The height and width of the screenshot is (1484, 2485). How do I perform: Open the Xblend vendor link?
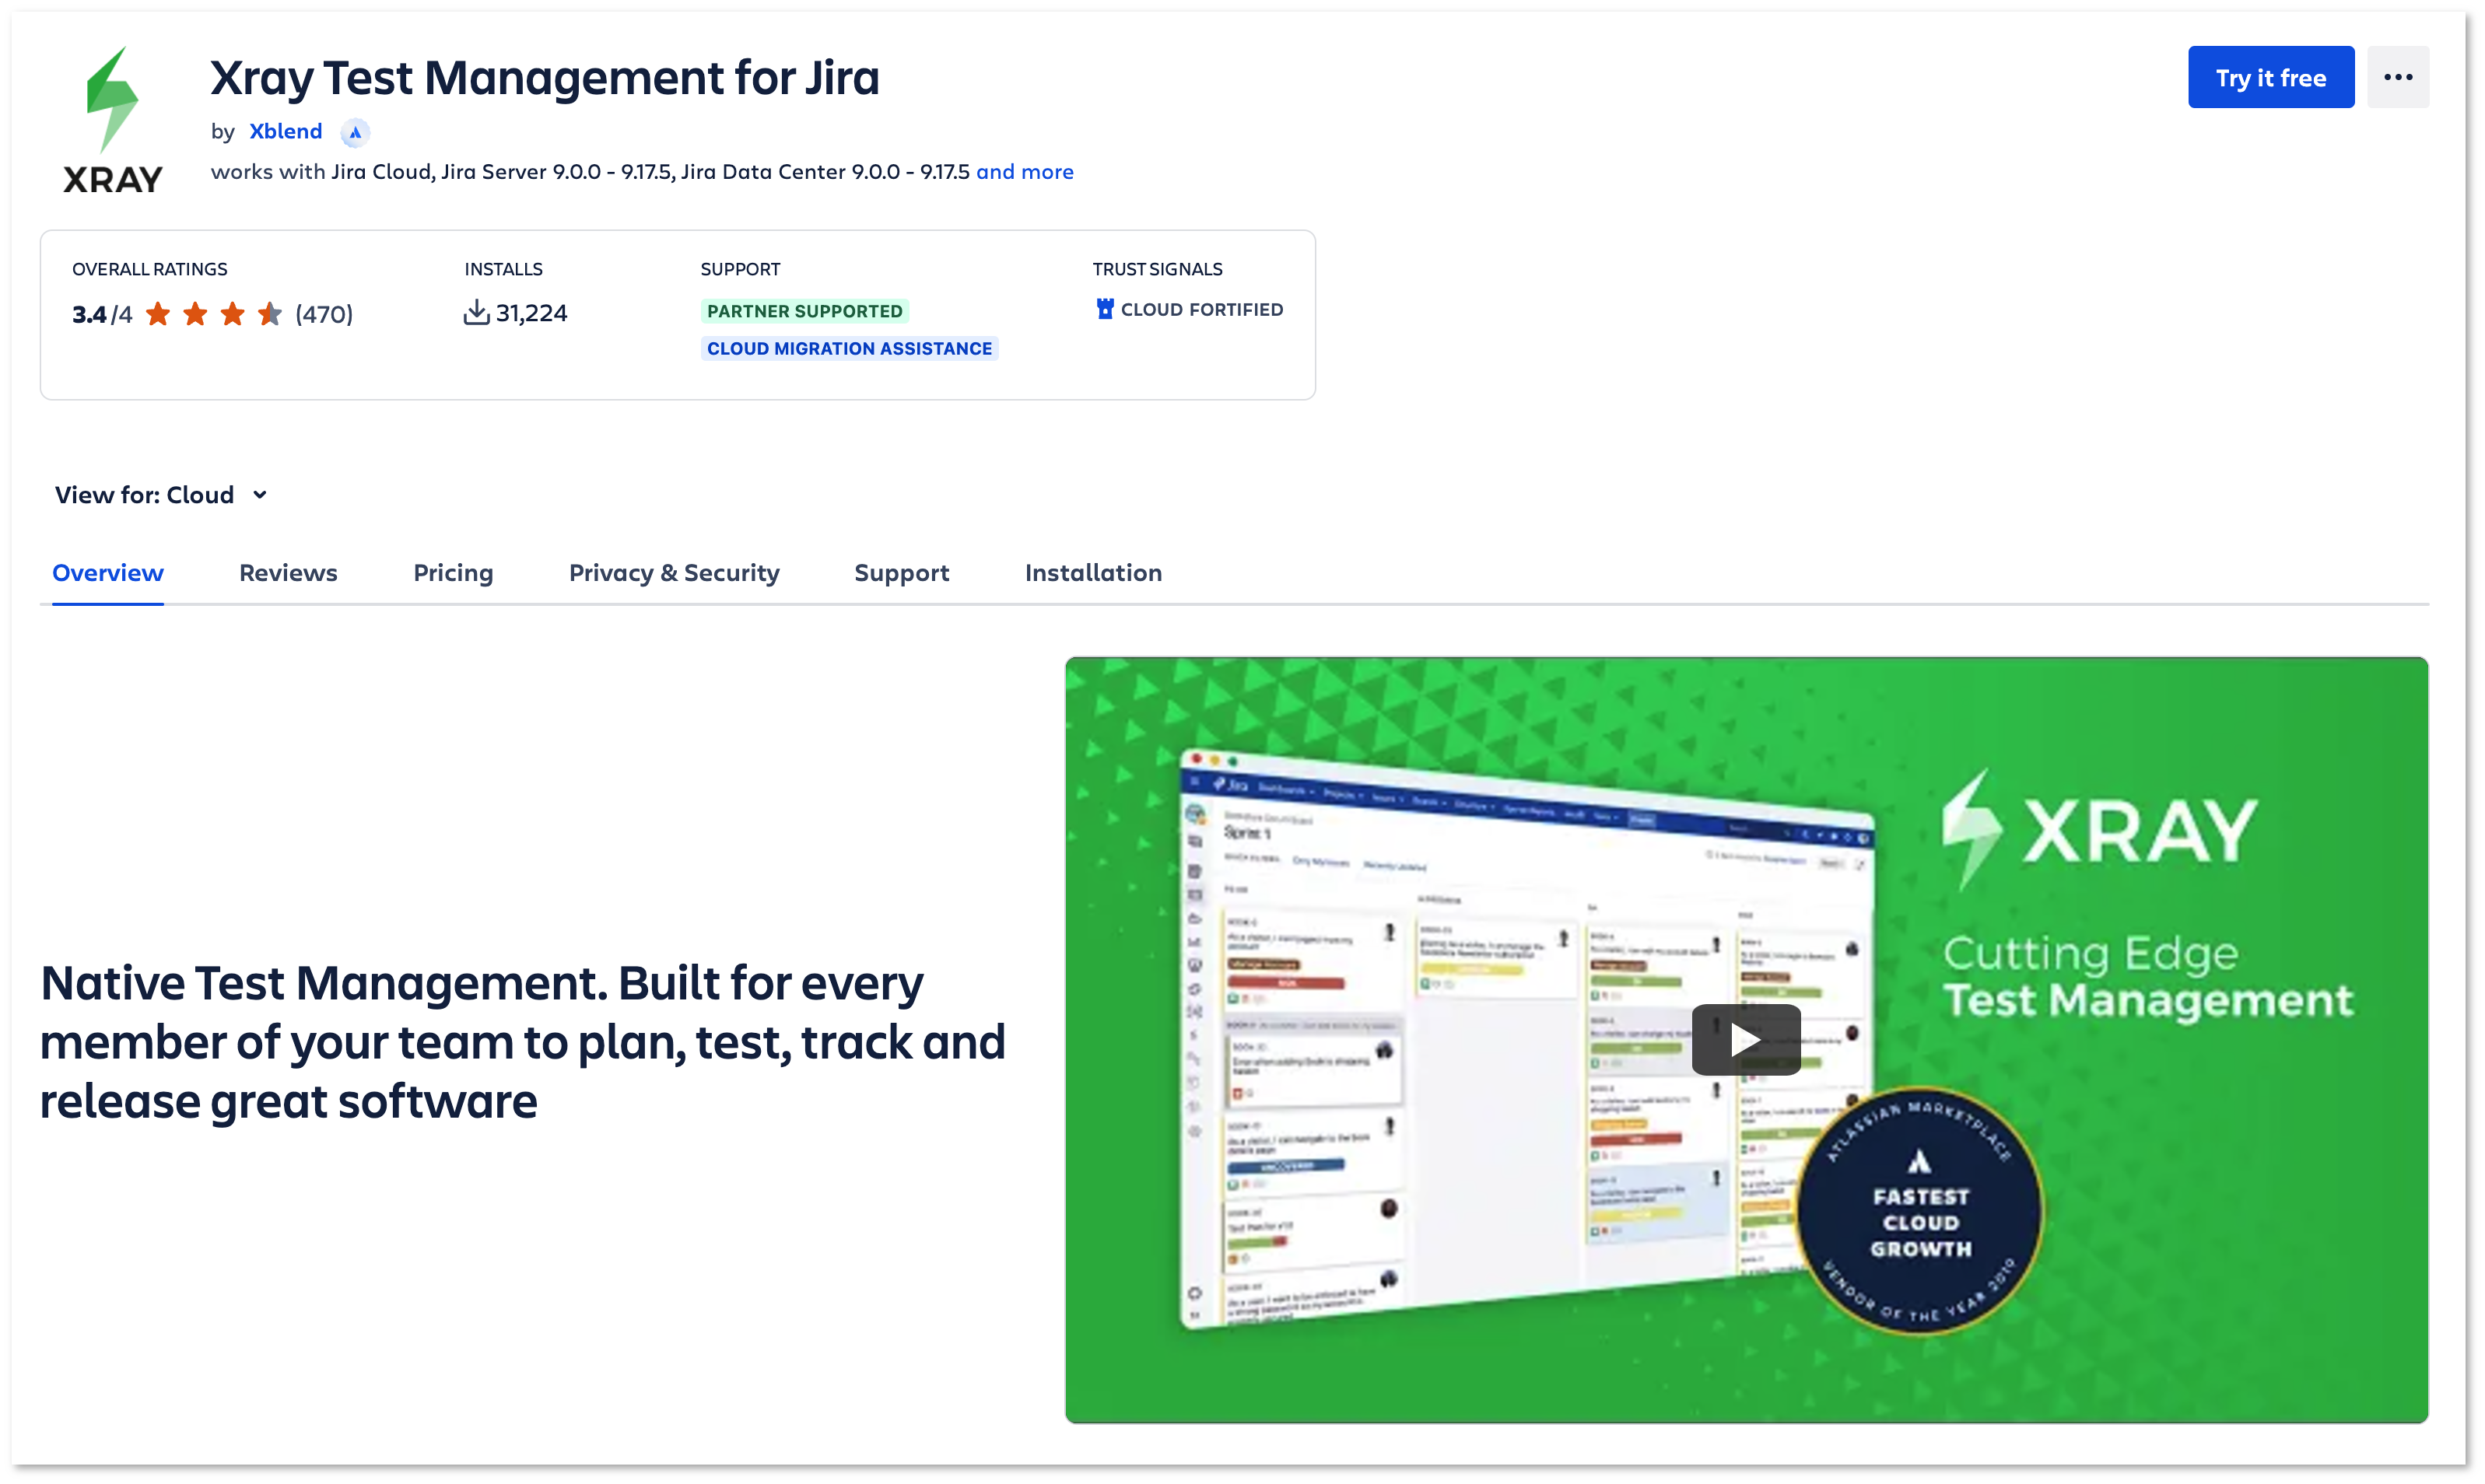click(286, 131)
